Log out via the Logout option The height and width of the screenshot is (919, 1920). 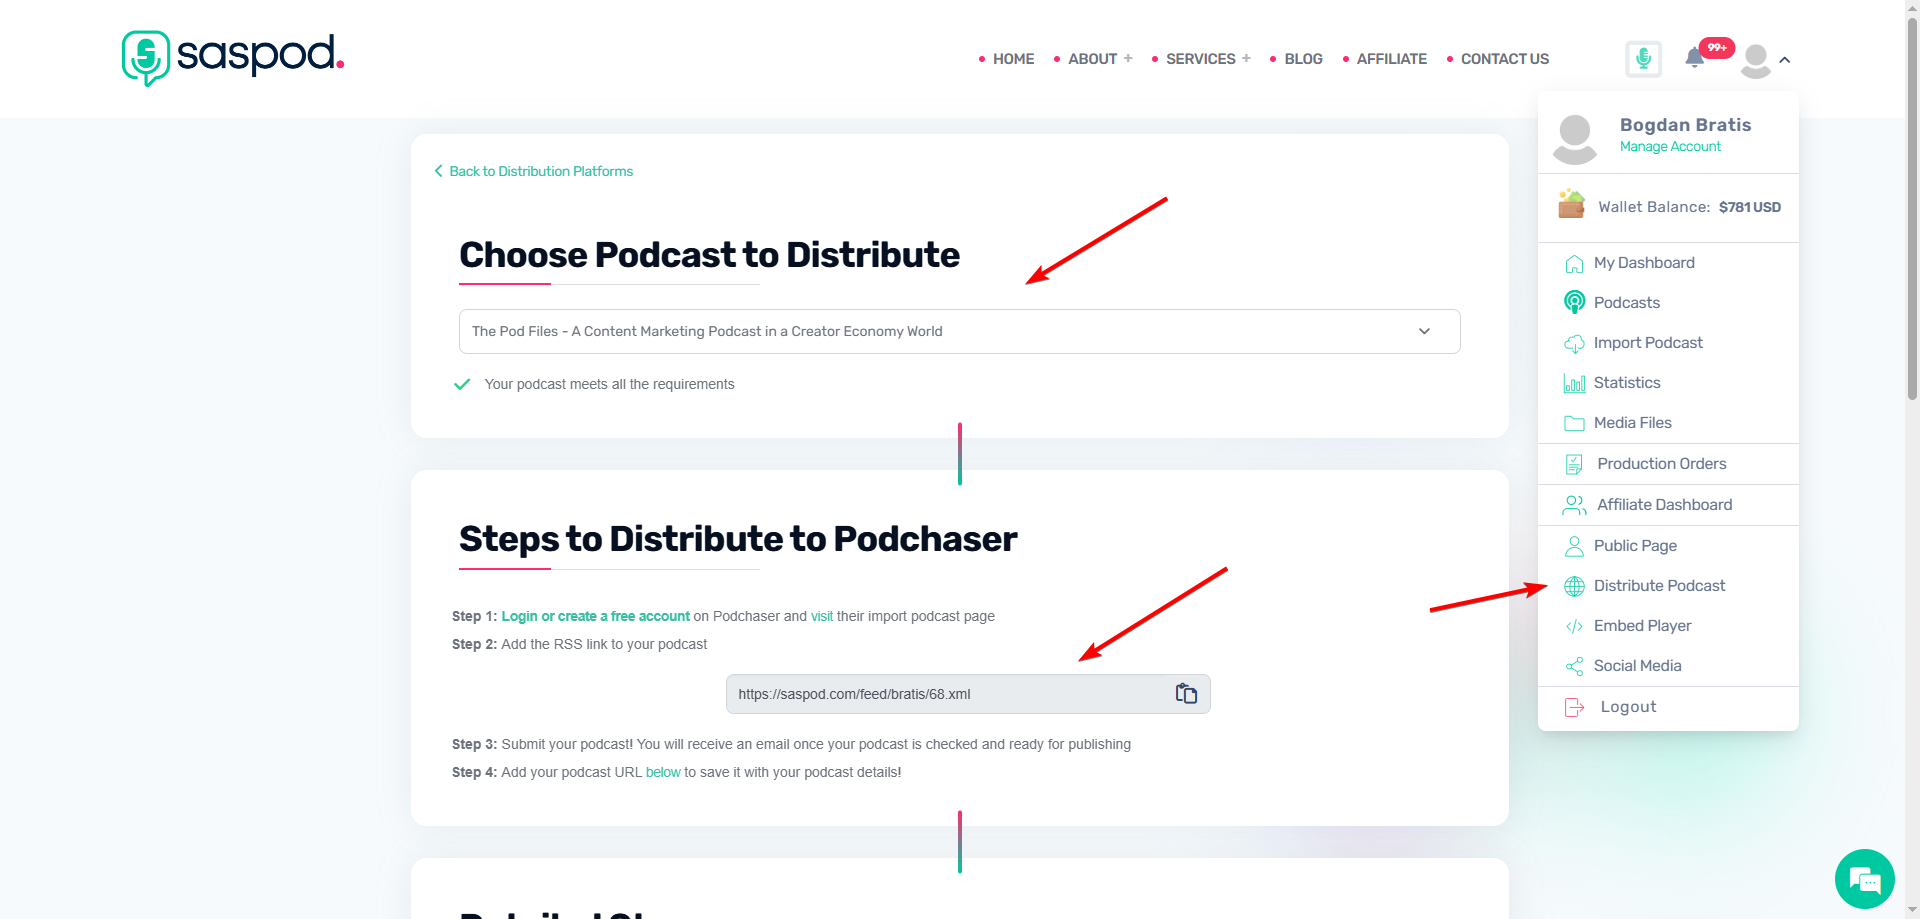[x=1627, y=707]
